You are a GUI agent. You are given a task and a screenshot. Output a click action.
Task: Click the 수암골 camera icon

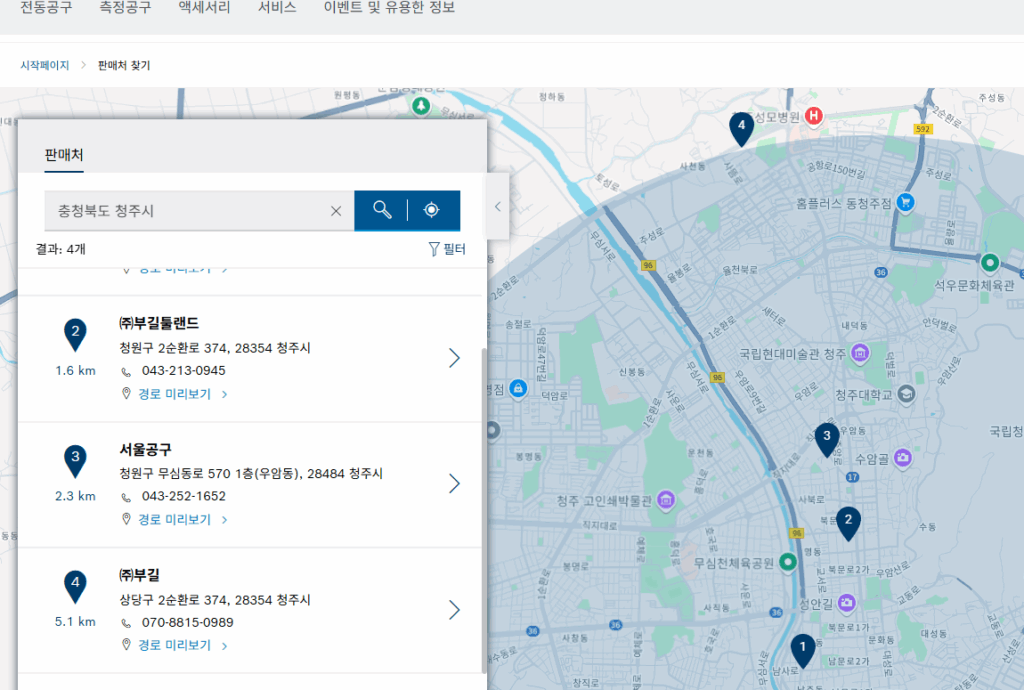(903, 458)
